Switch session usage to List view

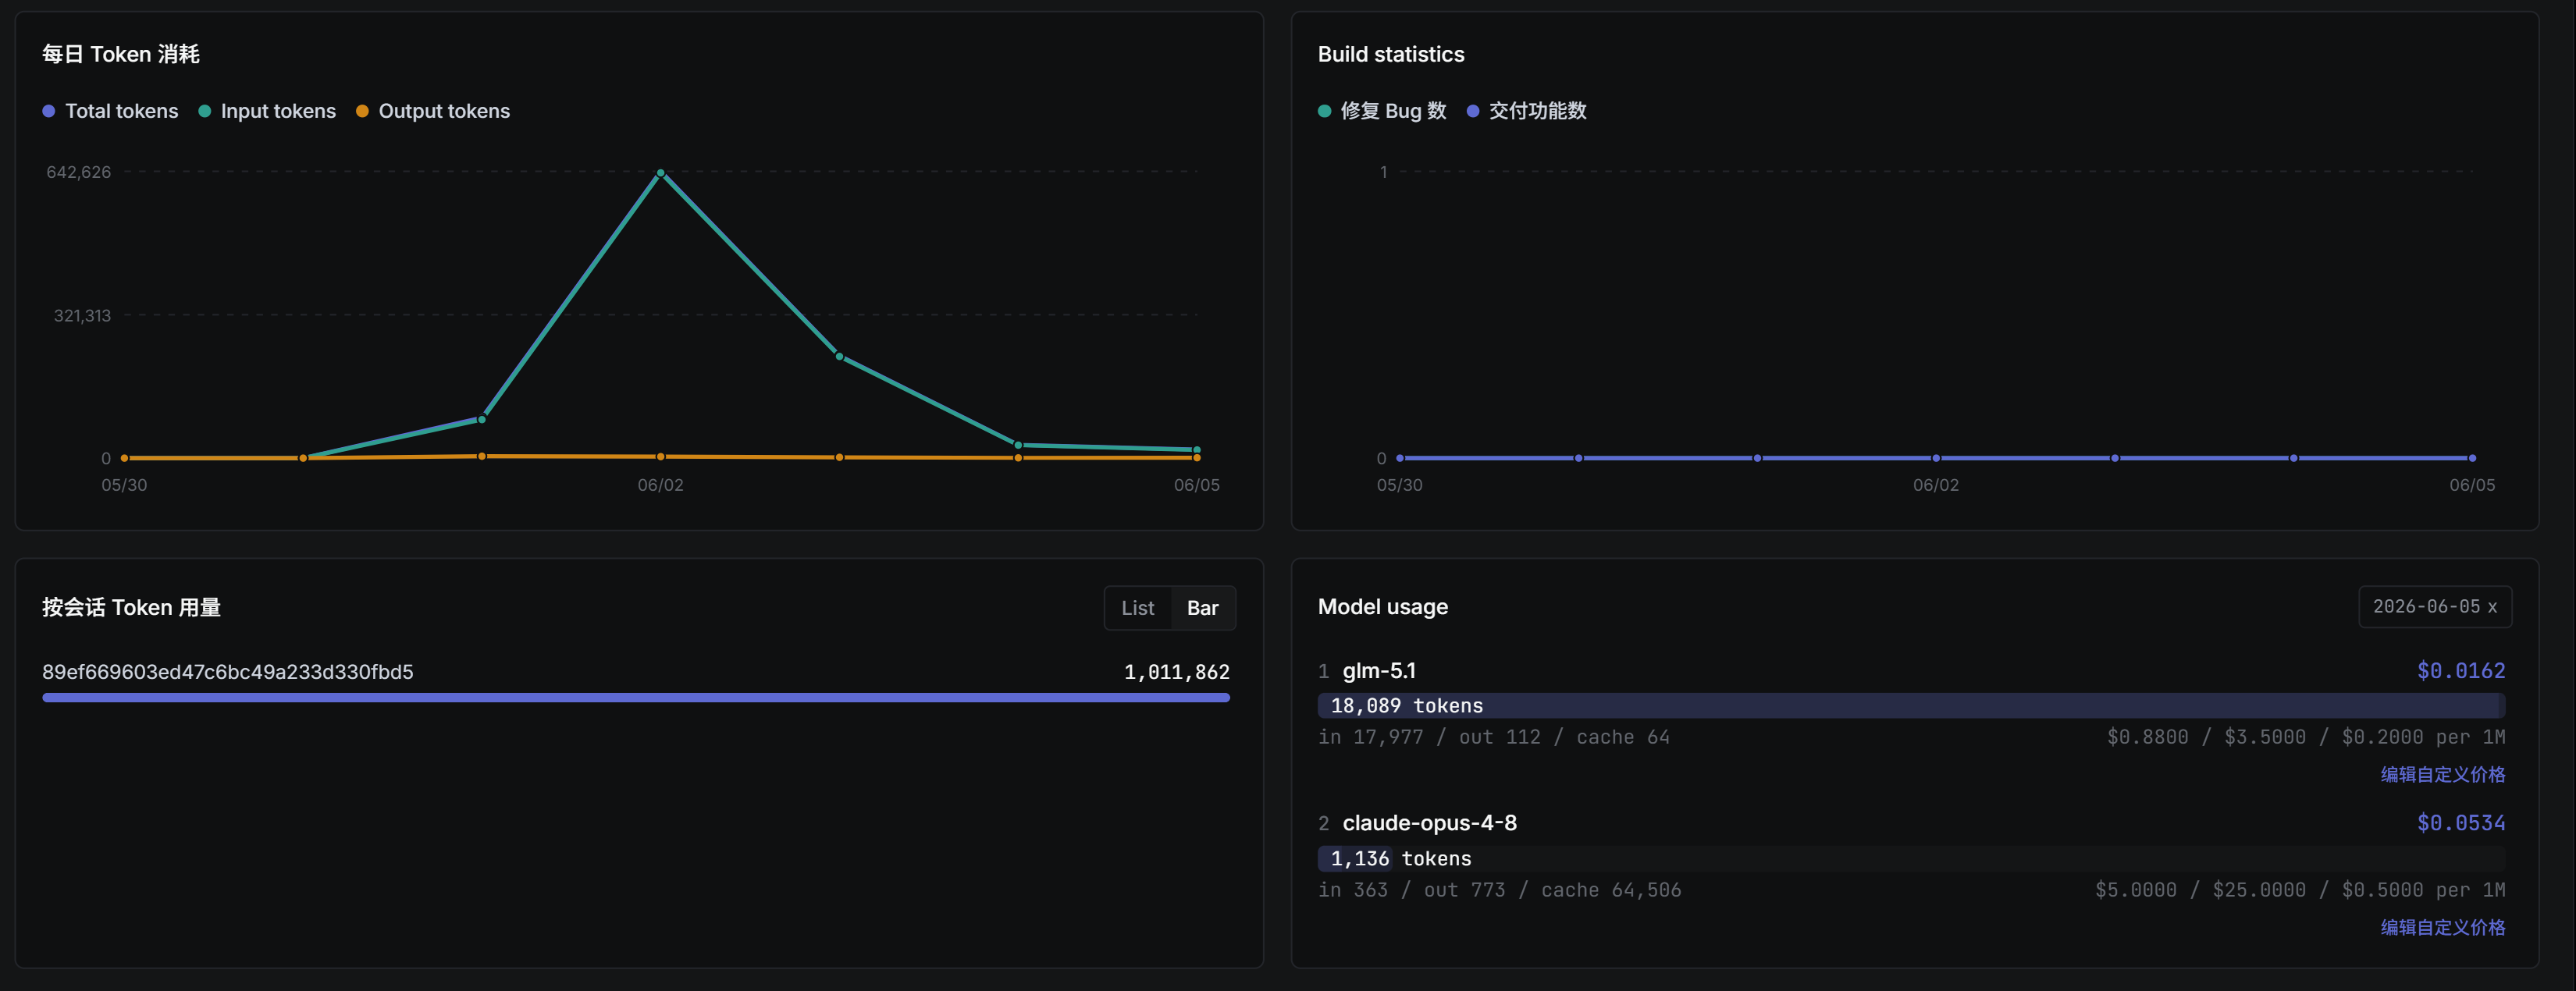pyautogui.click(x=1137, y=608)
